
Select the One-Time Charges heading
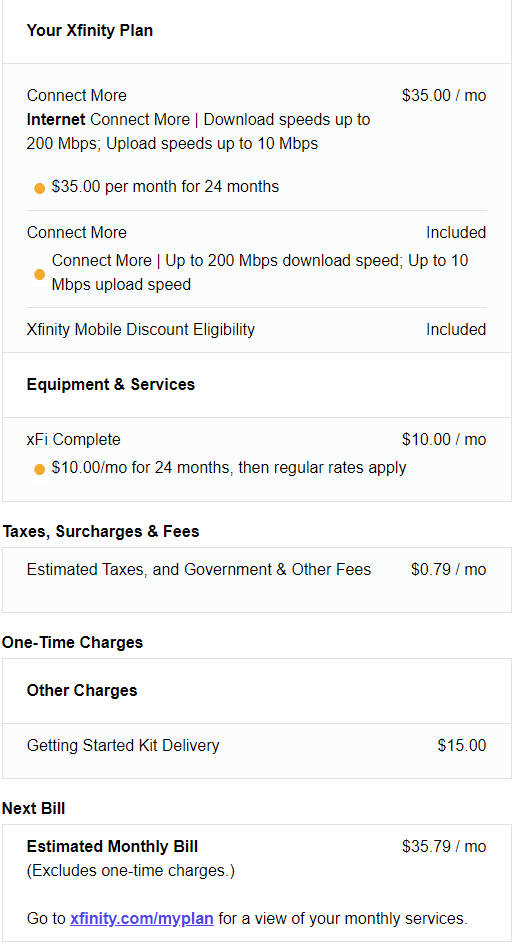click(x=72, y=642)
